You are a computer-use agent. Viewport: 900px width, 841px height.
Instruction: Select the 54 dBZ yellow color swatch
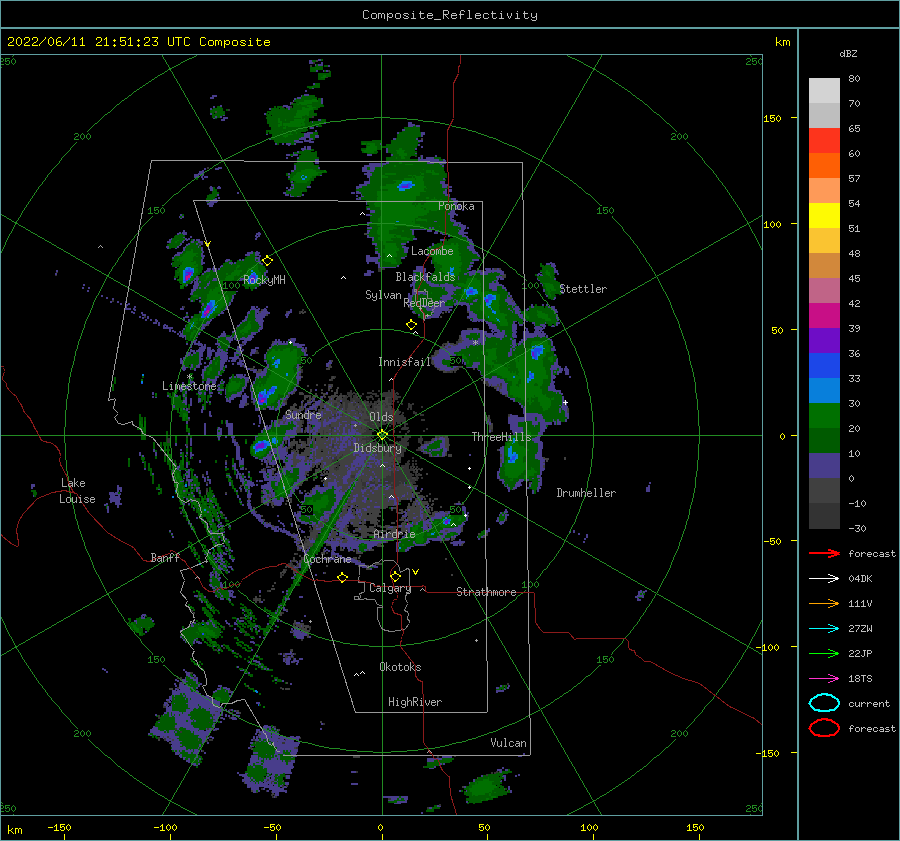point(824,215)
